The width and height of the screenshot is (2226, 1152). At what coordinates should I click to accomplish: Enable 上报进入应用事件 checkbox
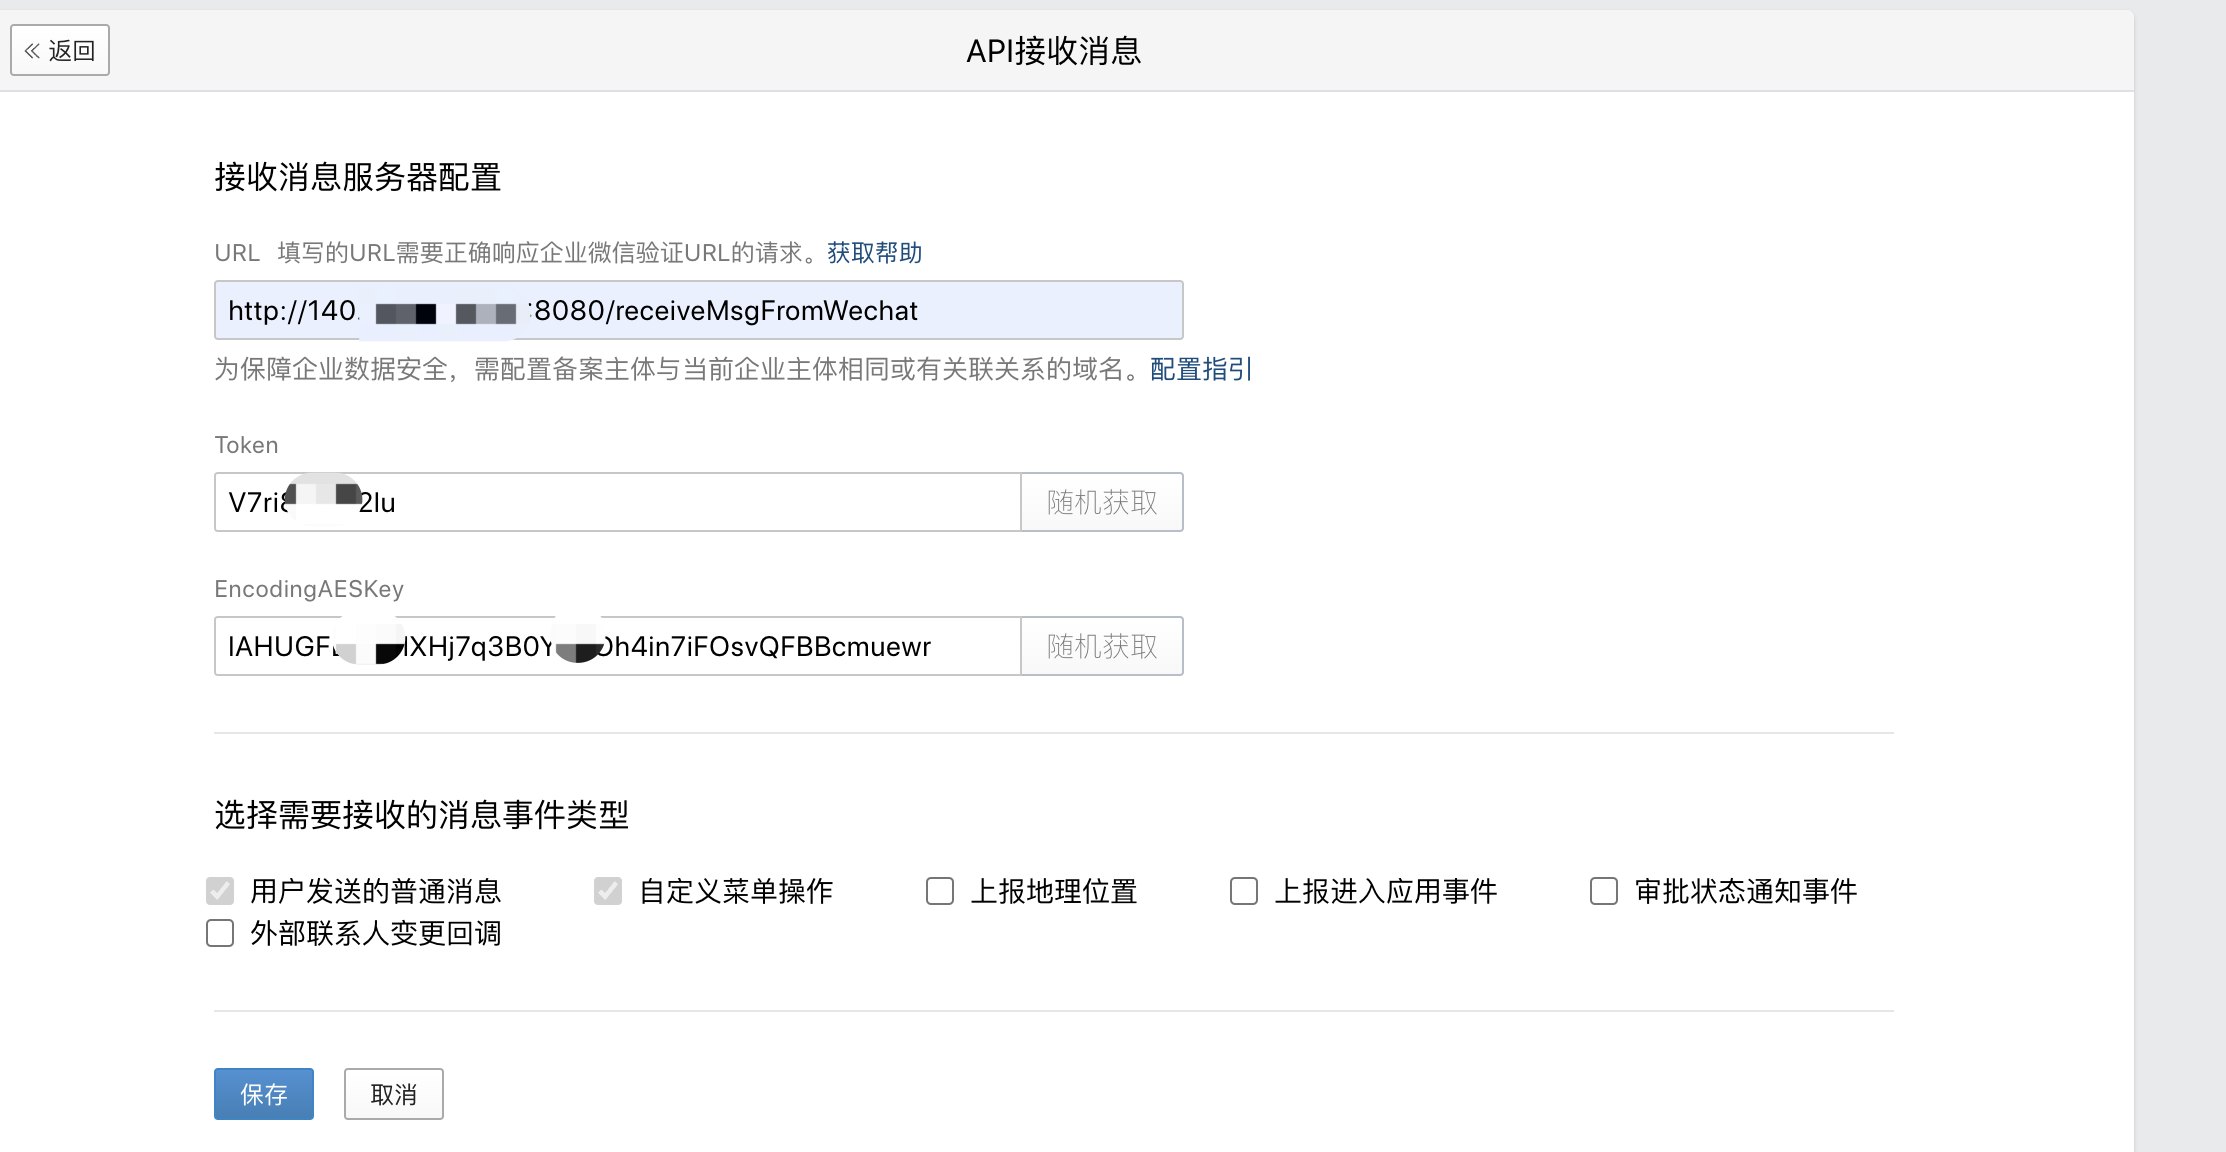[x=1244, y=890]
